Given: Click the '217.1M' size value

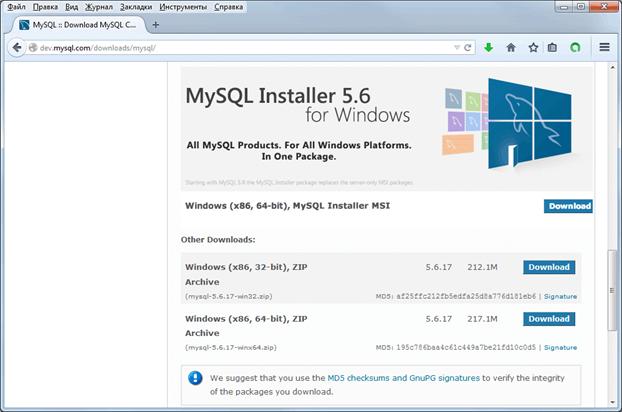Looking at the screenshot, I should click(x=482, y=319).
